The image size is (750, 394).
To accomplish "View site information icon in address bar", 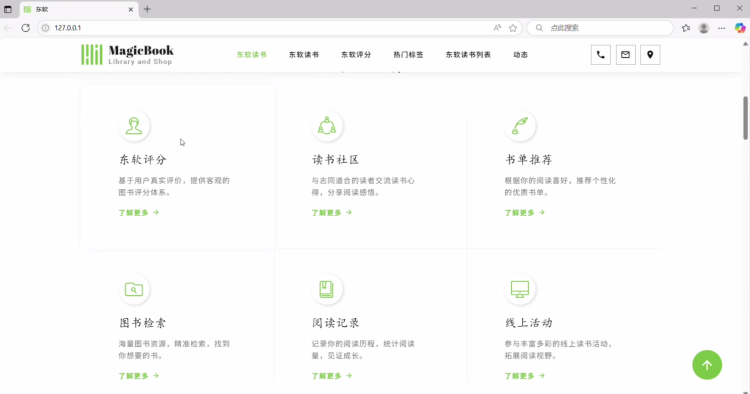I will pos(45,28).
